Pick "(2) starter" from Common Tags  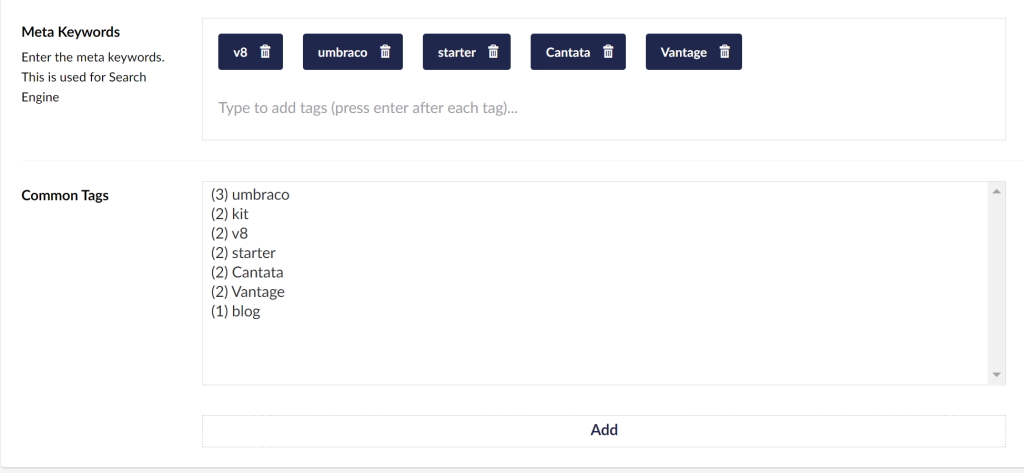(243, 253)
